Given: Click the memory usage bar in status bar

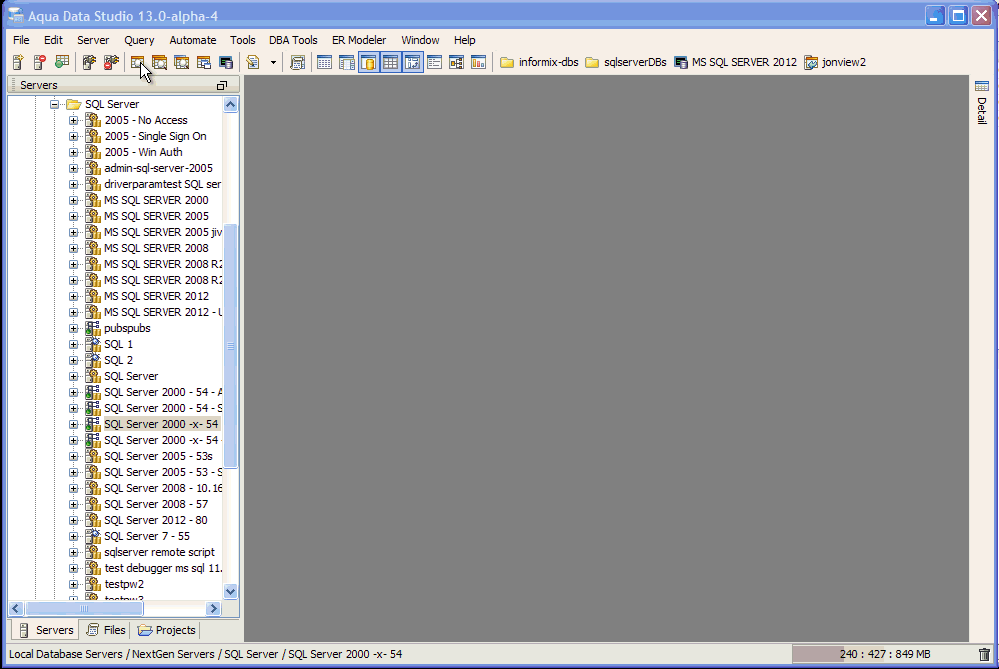Looking at the screenshot, I should tap(884, 654).
